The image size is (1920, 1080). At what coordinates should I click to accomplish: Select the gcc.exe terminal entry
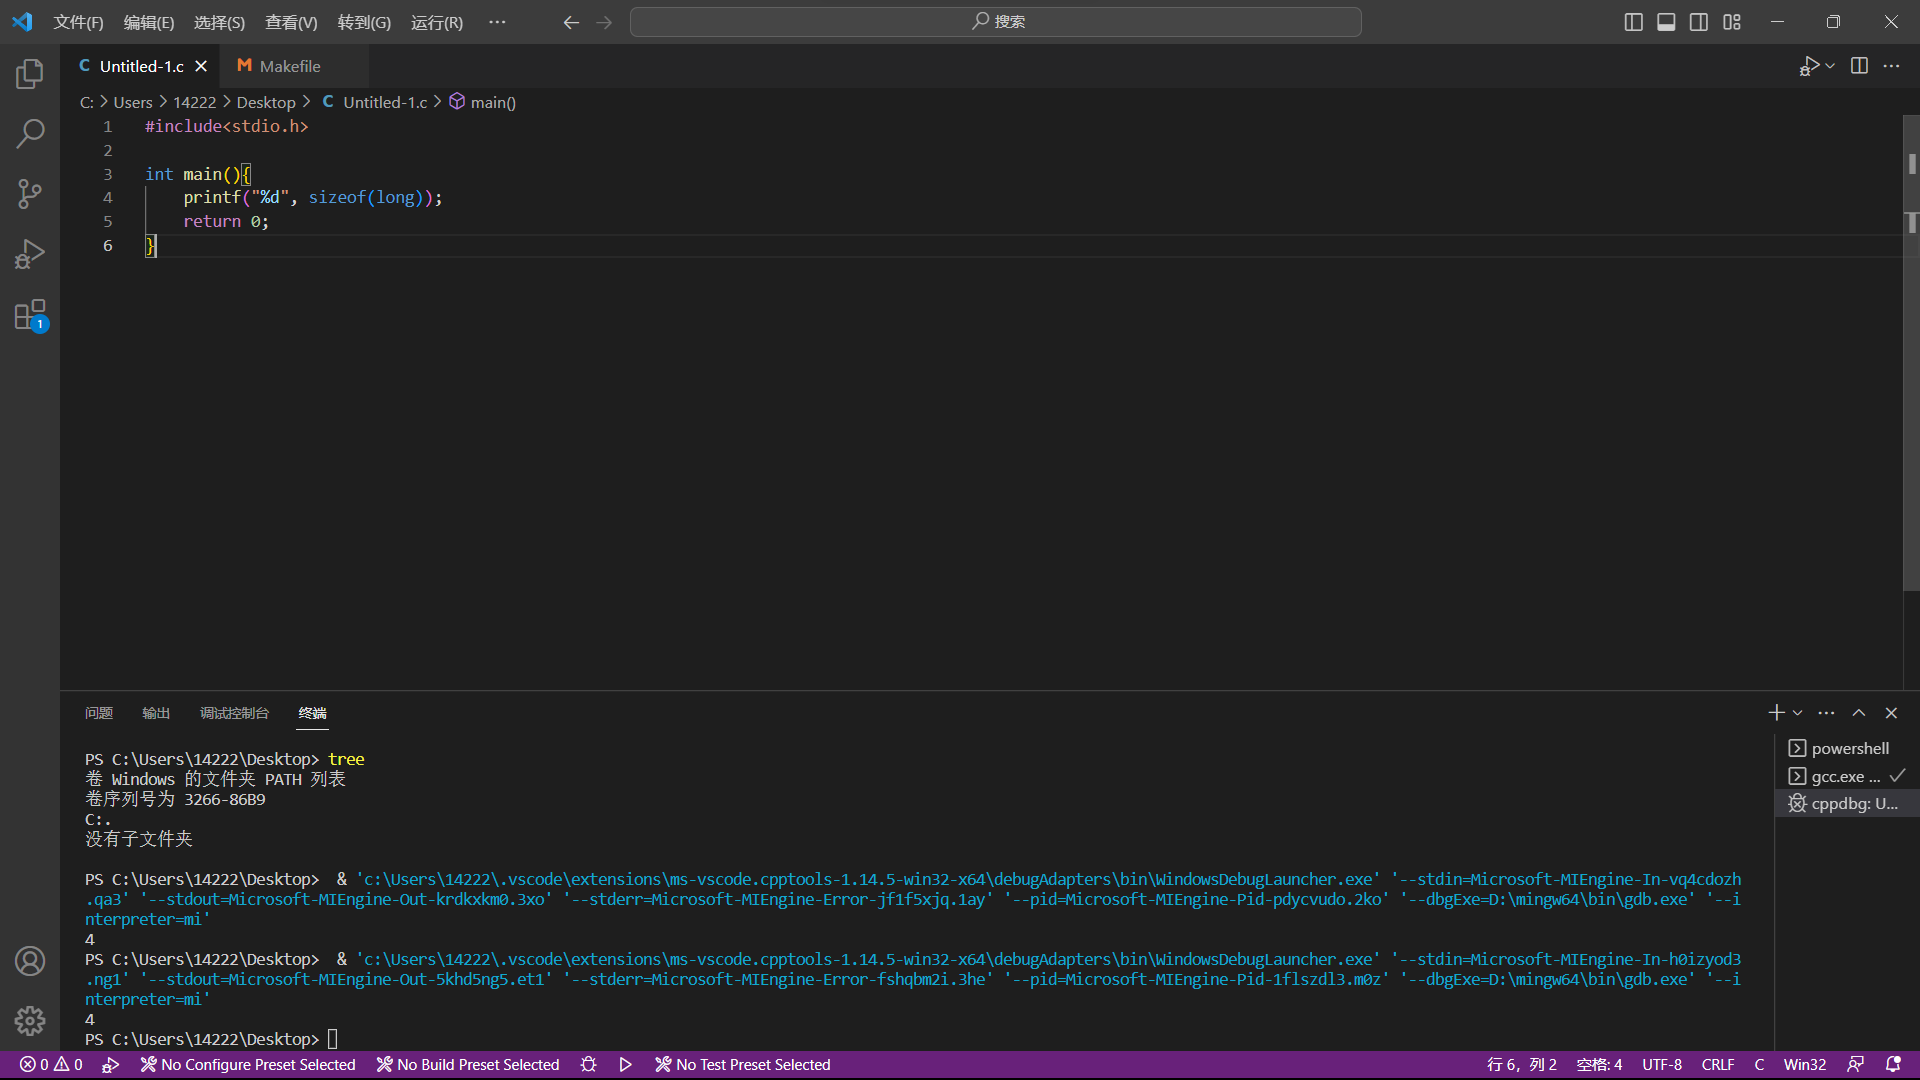pos(1847,776)
